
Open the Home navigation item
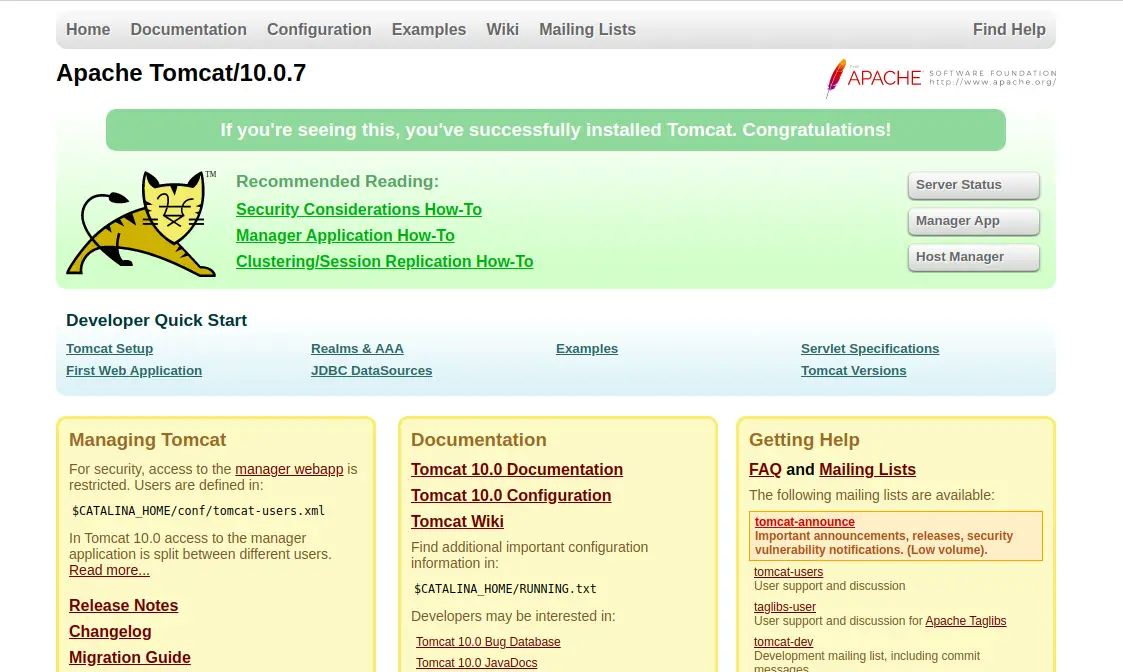pos(88,29)
